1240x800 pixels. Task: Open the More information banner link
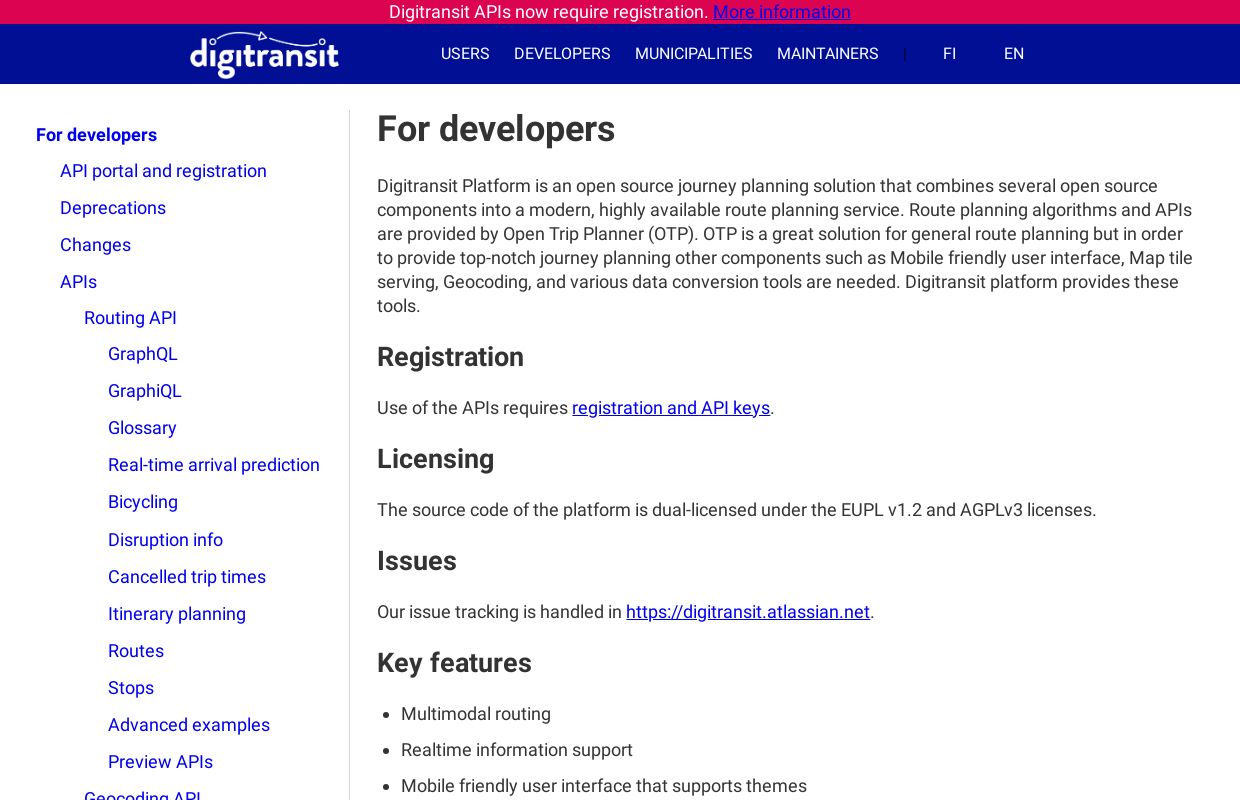tap(782, 12)
